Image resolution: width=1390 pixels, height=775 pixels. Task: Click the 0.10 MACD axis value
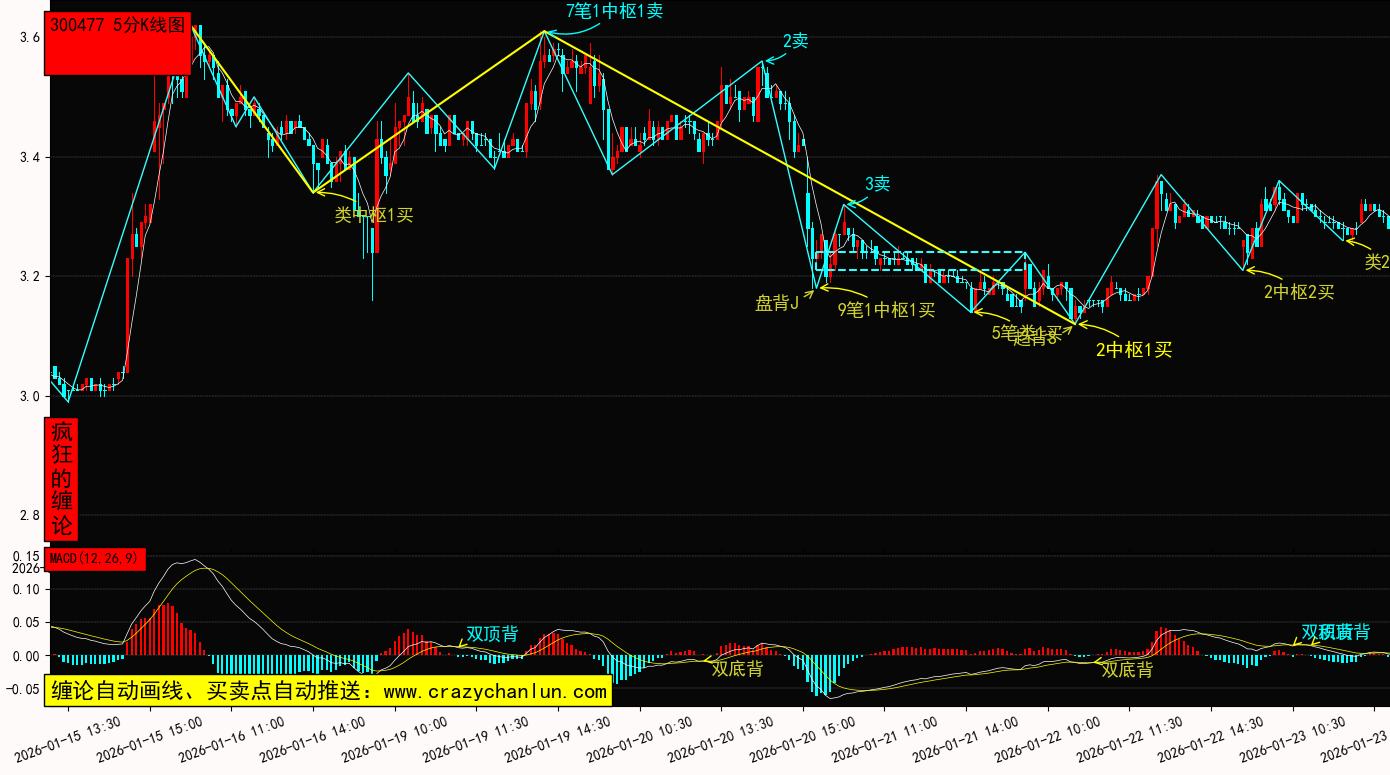click(27, 590)
